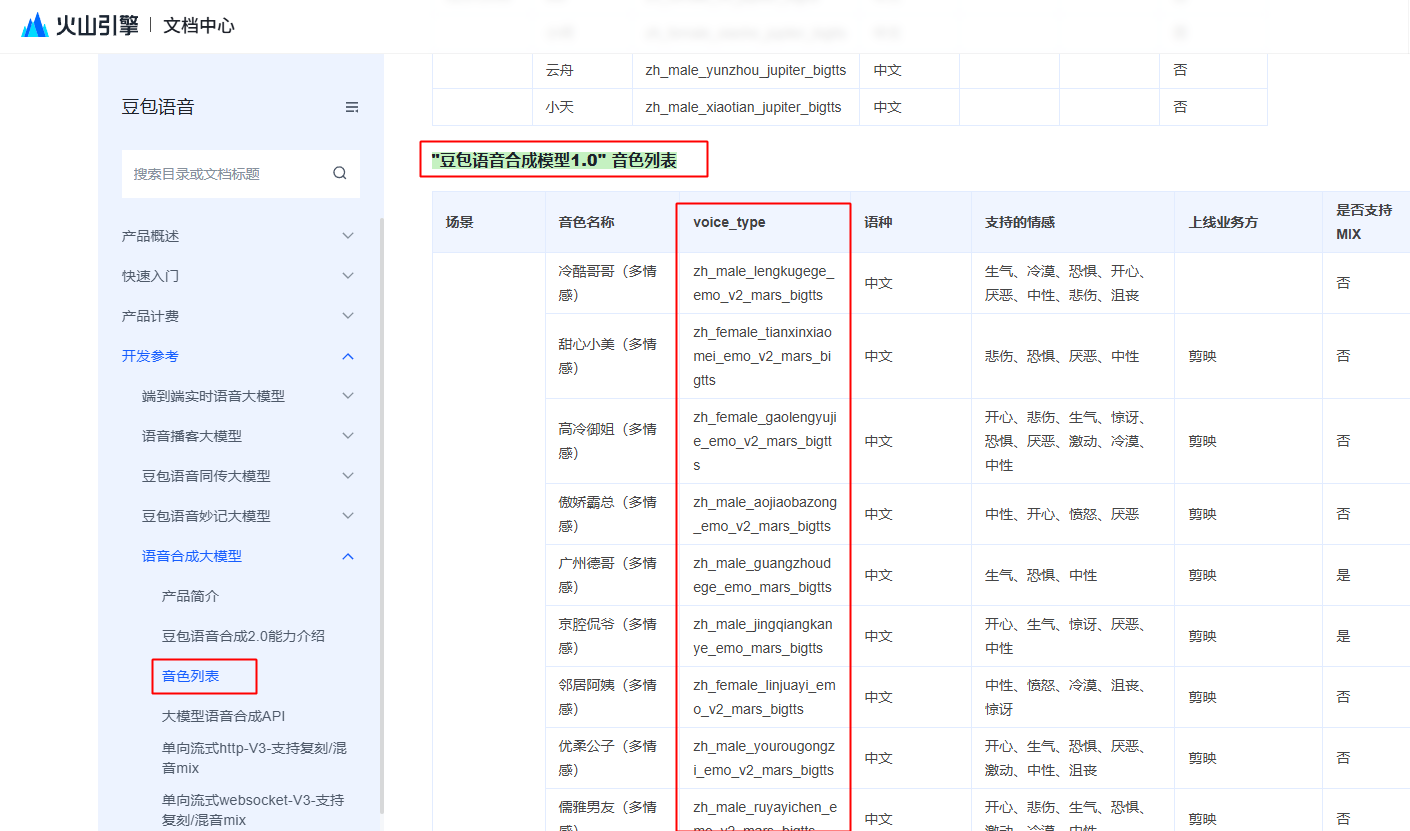Open the 产品简介 page
Viewport: 1410px width, 831px height.
pyautogui.click(x=190, y=596)
